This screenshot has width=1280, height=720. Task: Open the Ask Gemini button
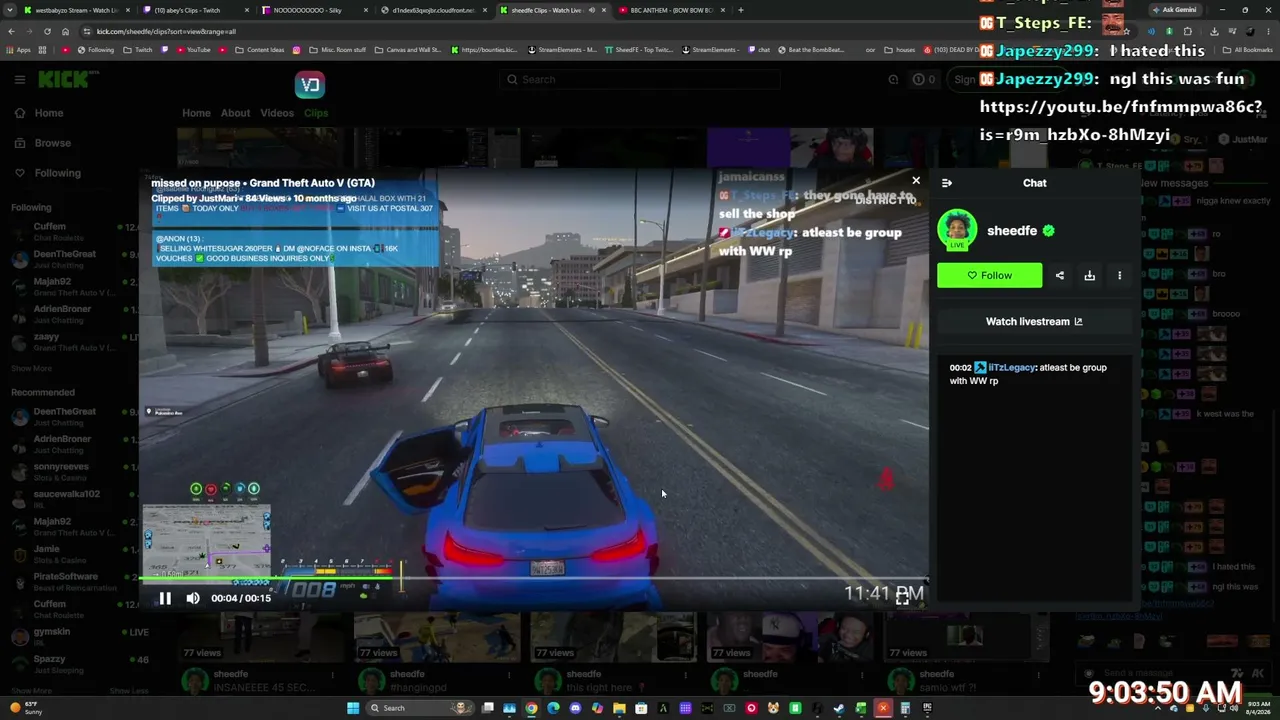tap(1174, 10)
